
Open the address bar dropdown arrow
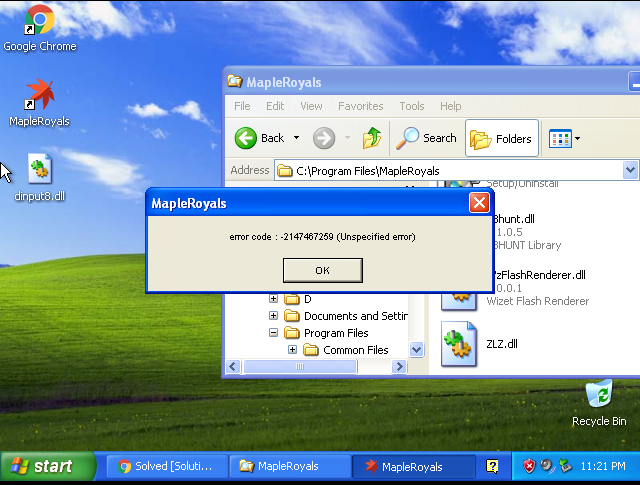(x=630, y=170)
